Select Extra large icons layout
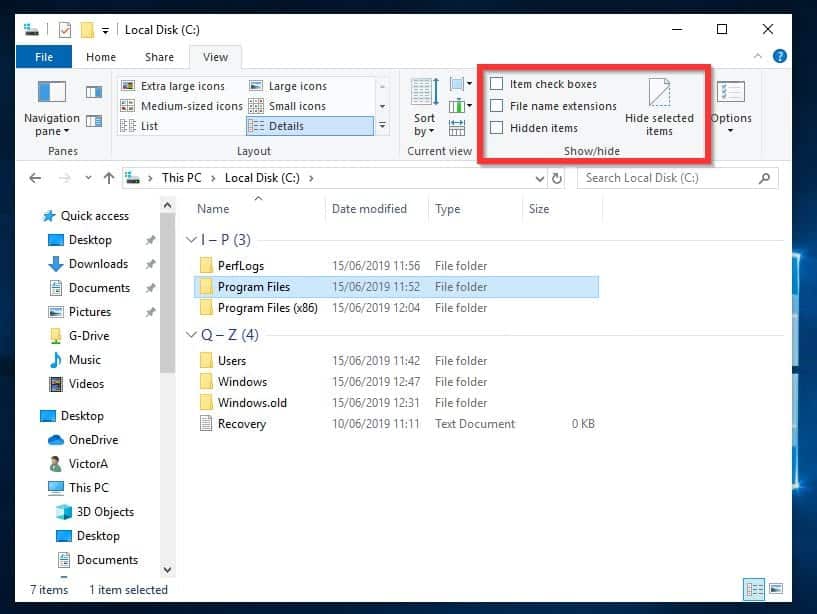This screenshot has height=614, width=817. (172, 86)
